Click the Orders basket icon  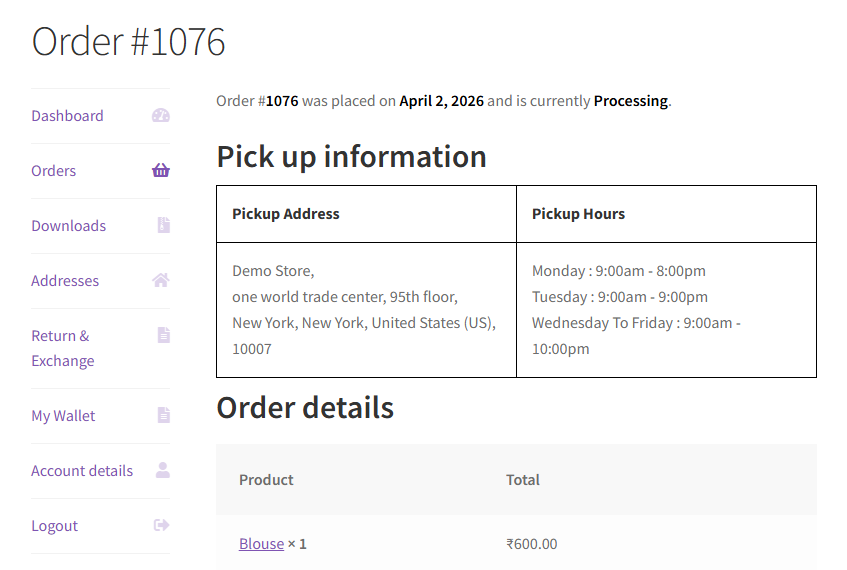[x=161, y=171]
